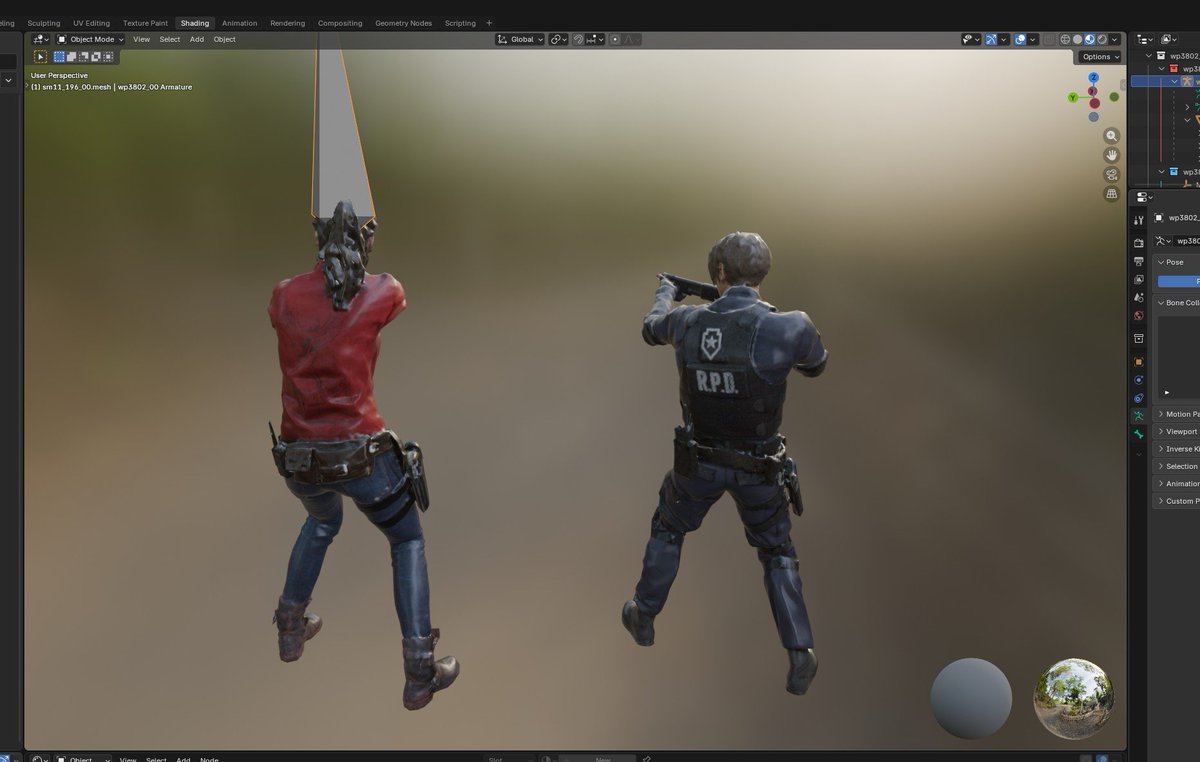Open the Options dropdown in viewport
Image resolution: width=1200 pixels, height=762 pixels.
(1100, 57)
